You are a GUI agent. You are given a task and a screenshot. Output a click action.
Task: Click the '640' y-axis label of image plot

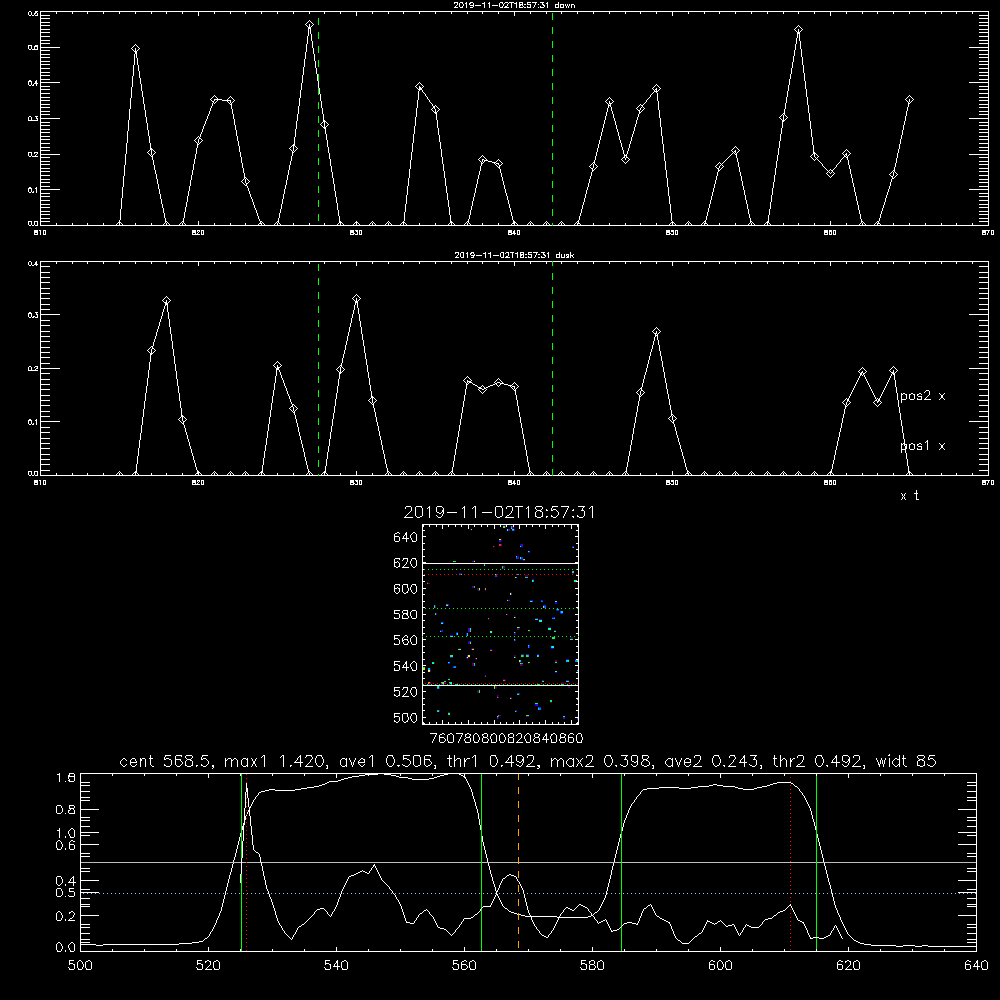pos(406,538)
